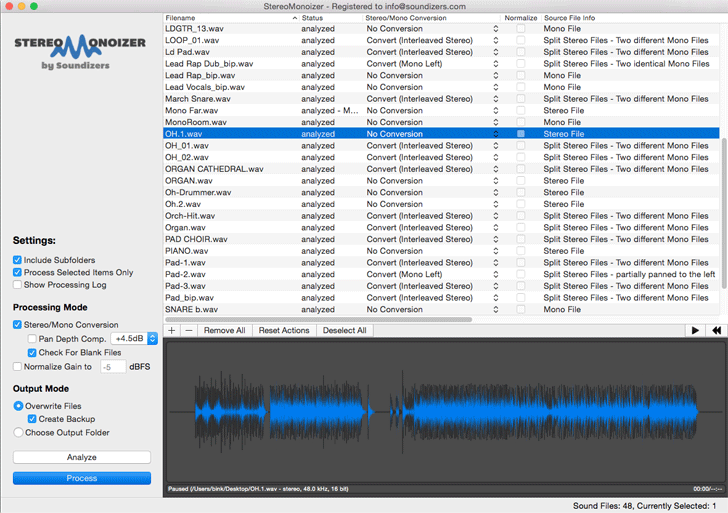Toggle Stereo/Mono Conversion checkbox
Screen dimensions: 728x513
[x=17, y=325]
